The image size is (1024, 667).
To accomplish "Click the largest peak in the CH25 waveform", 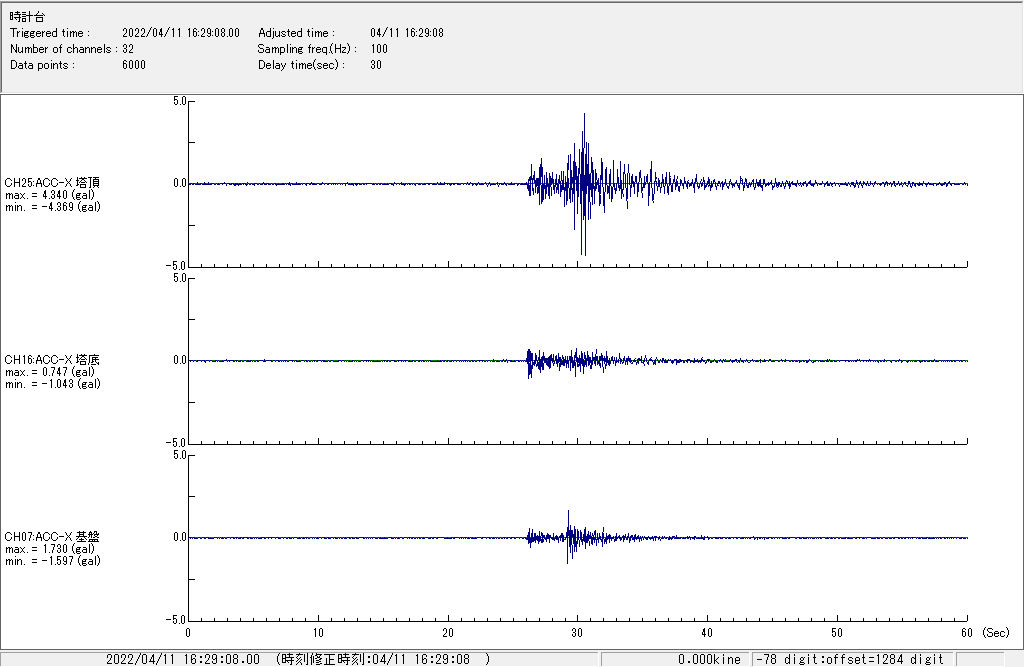I will [584, 116].
